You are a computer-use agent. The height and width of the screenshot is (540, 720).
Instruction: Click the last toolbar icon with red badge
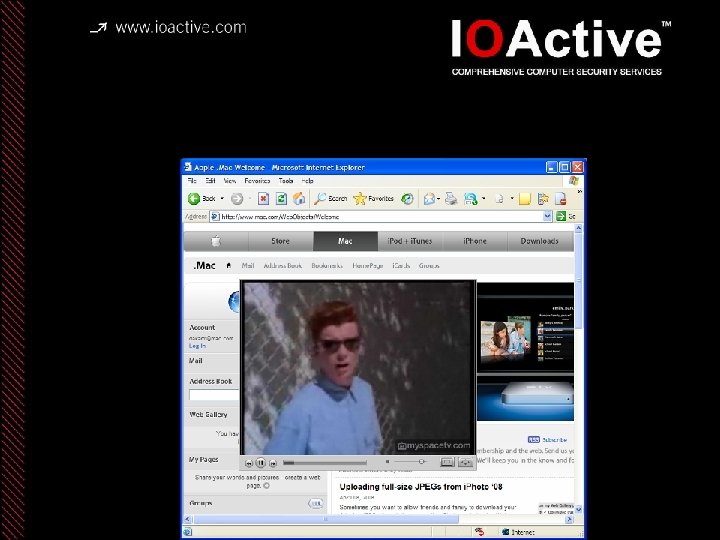[560, 199]
